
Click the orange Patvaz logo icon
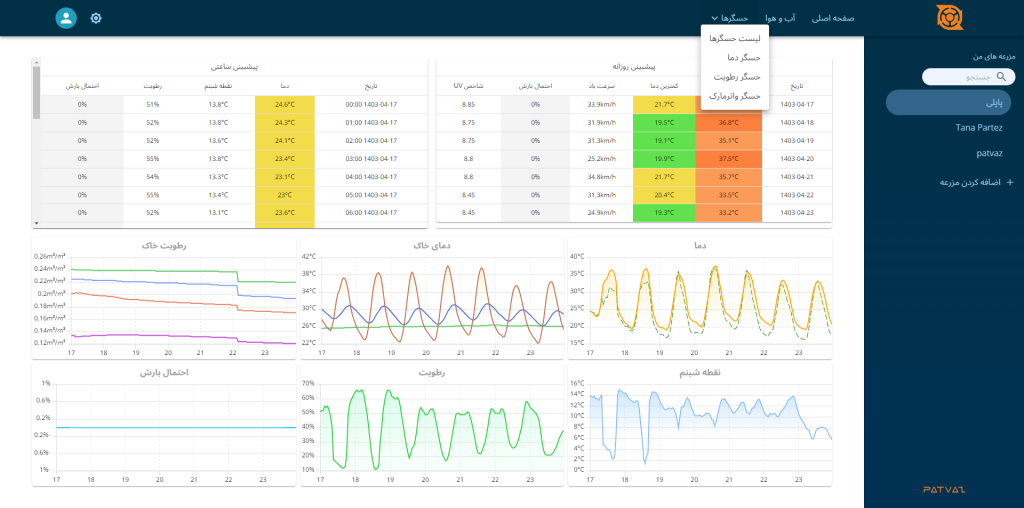pyautogui.click(x=949, y=18)
